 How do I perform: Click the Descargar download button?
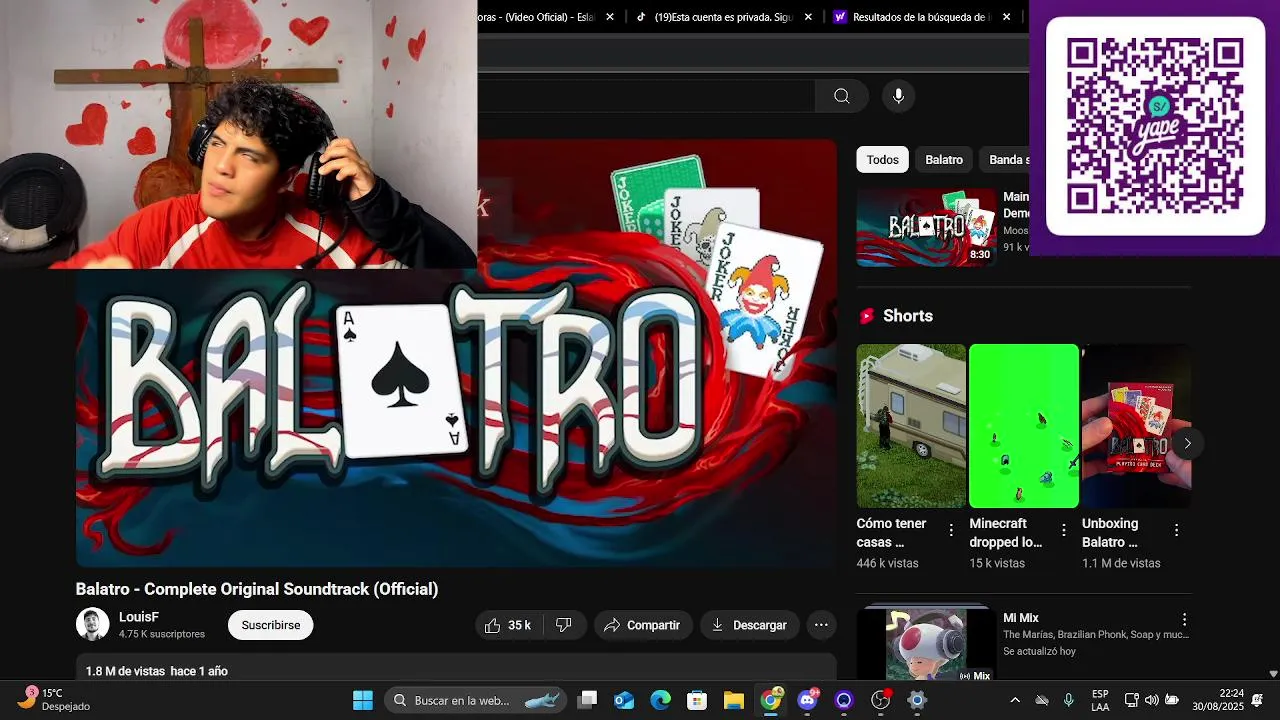point(749,625)
